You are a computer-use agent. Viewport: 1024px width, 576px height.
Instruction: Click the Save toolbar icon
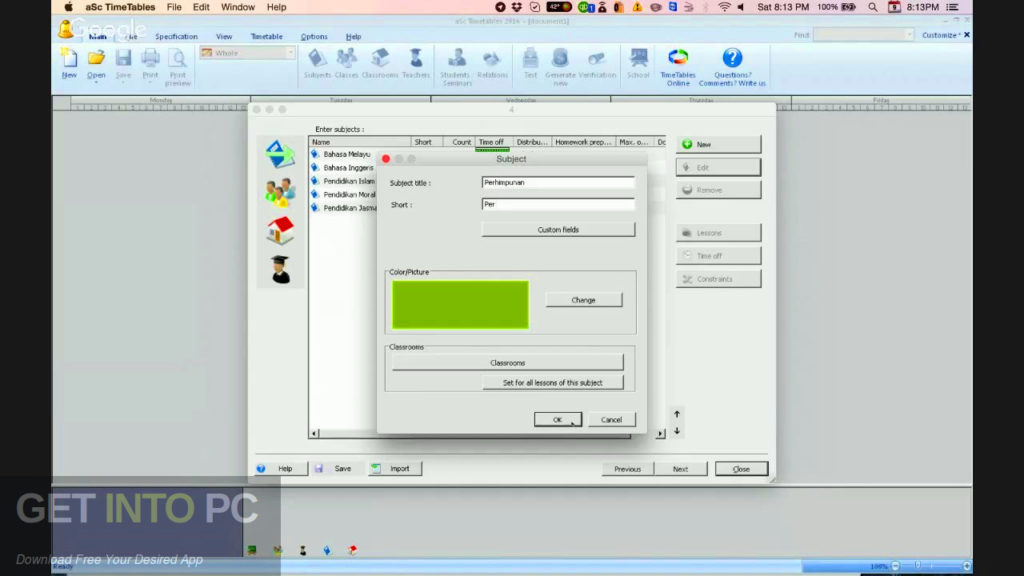pyautogui.click(x=123, y=63)
